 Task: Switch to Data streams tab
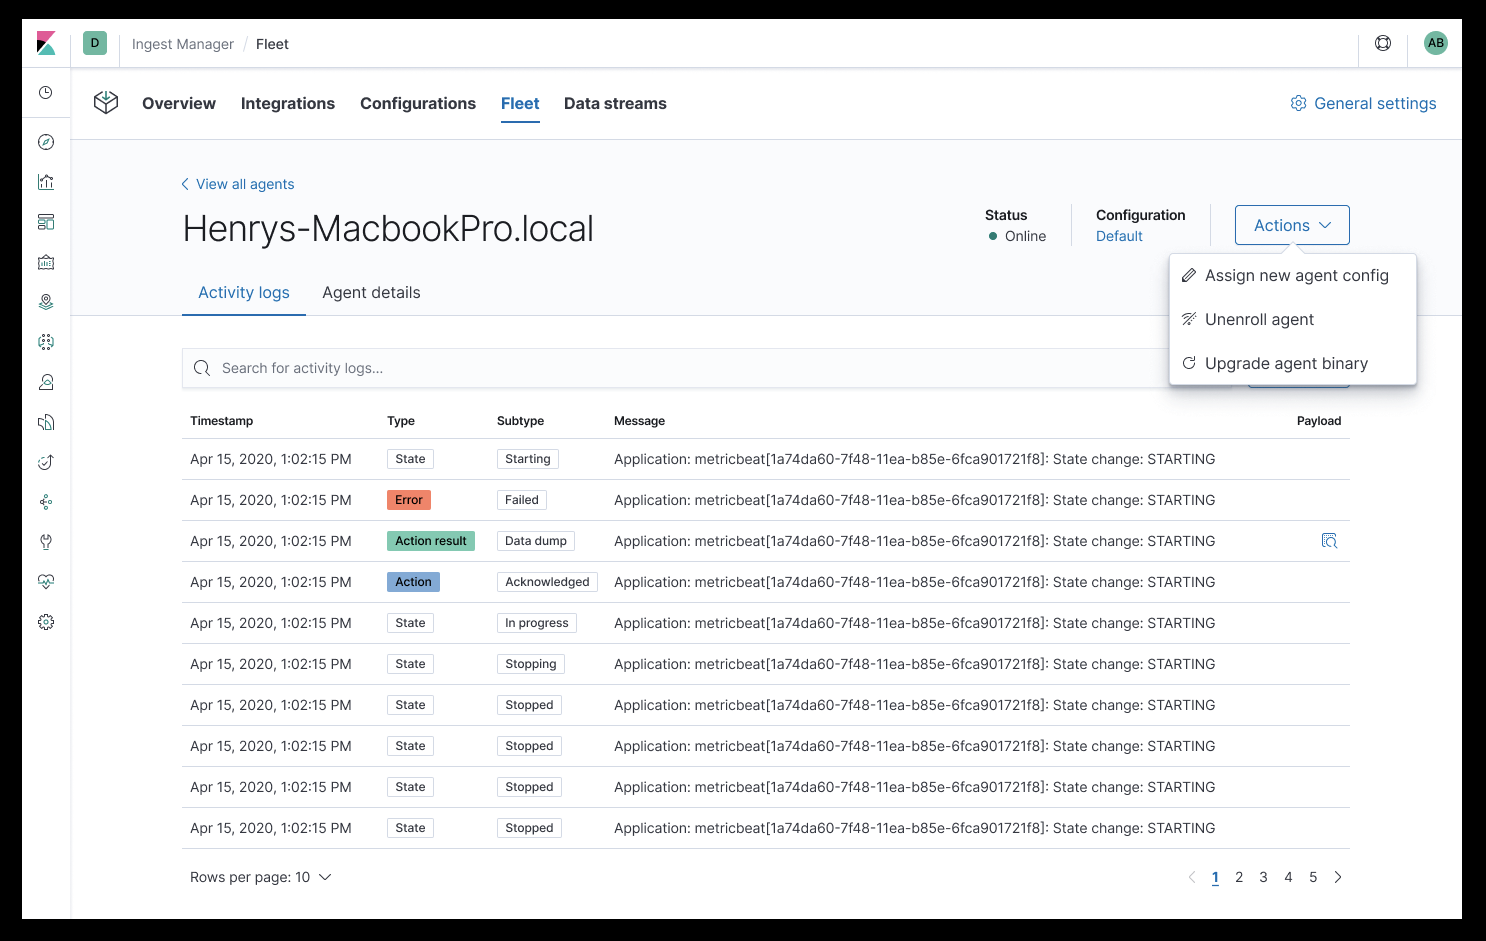click(615, 103)
